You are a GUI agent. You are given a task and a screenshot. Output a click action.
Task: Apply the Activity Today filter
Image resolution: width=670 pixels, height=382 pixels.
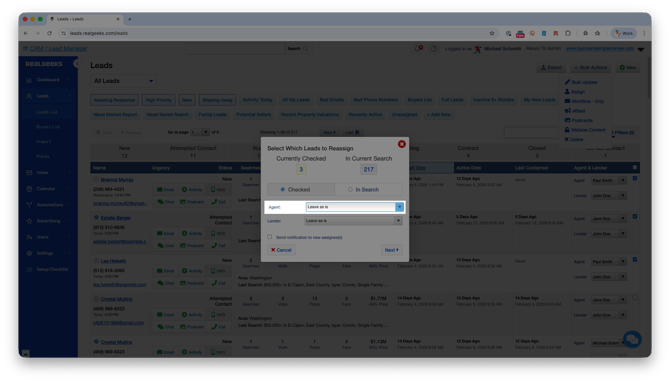click(x=257, y=100)
